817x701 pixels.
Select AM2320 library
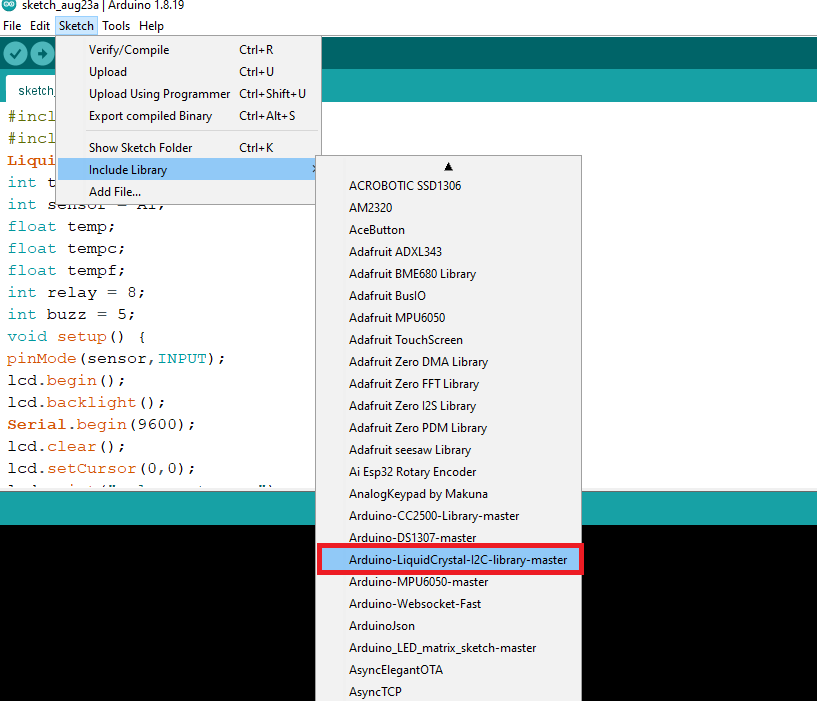(449, 208)
